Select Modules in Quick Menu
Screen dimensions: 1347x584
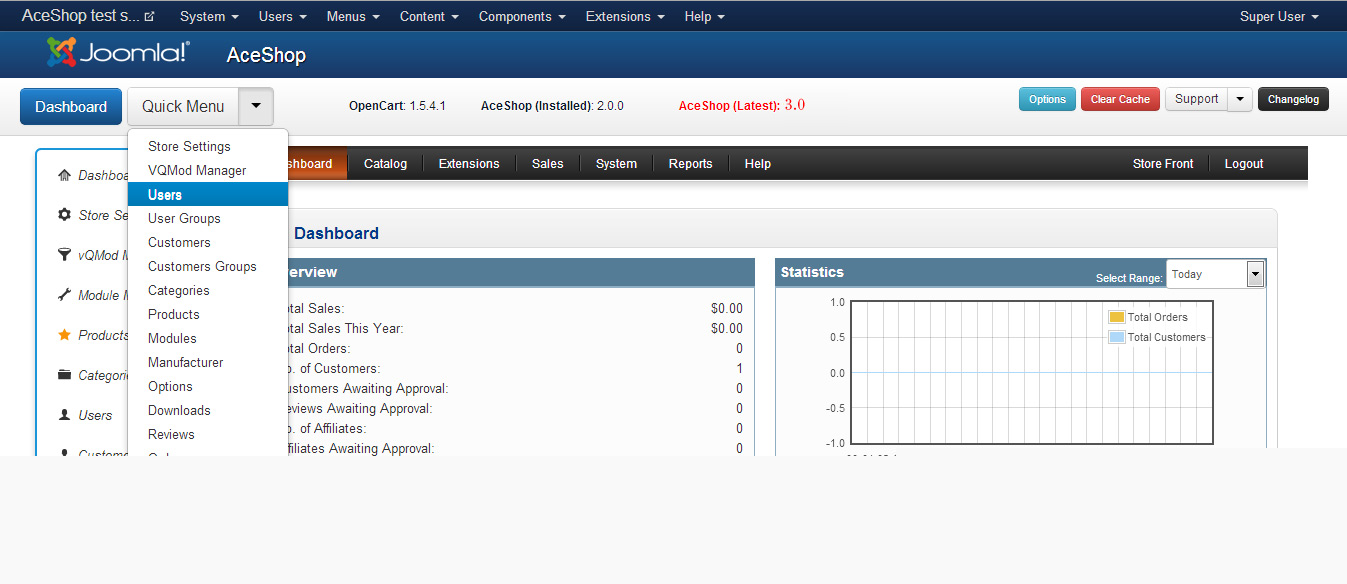click(x=208, y=338)
